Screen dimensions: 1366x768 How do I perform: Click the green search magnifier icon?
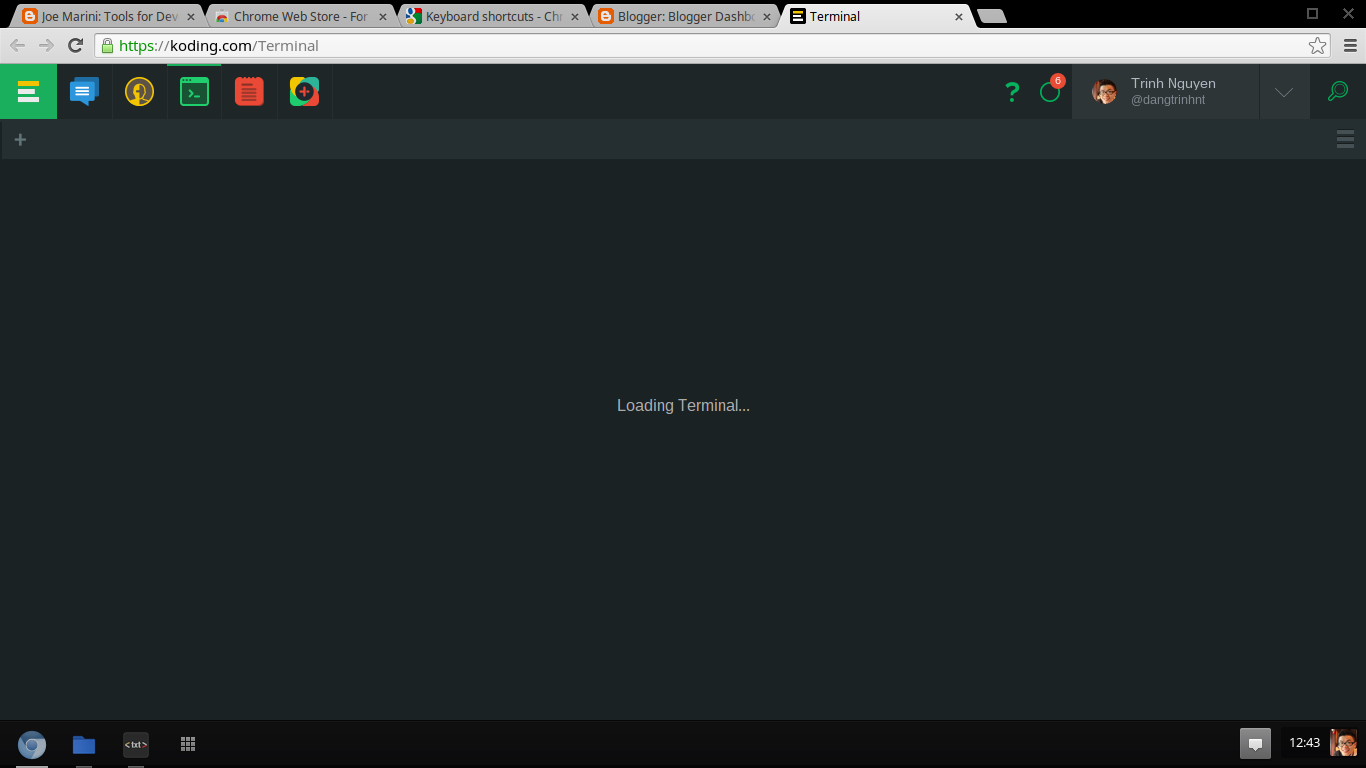[x=1337, y=91]
